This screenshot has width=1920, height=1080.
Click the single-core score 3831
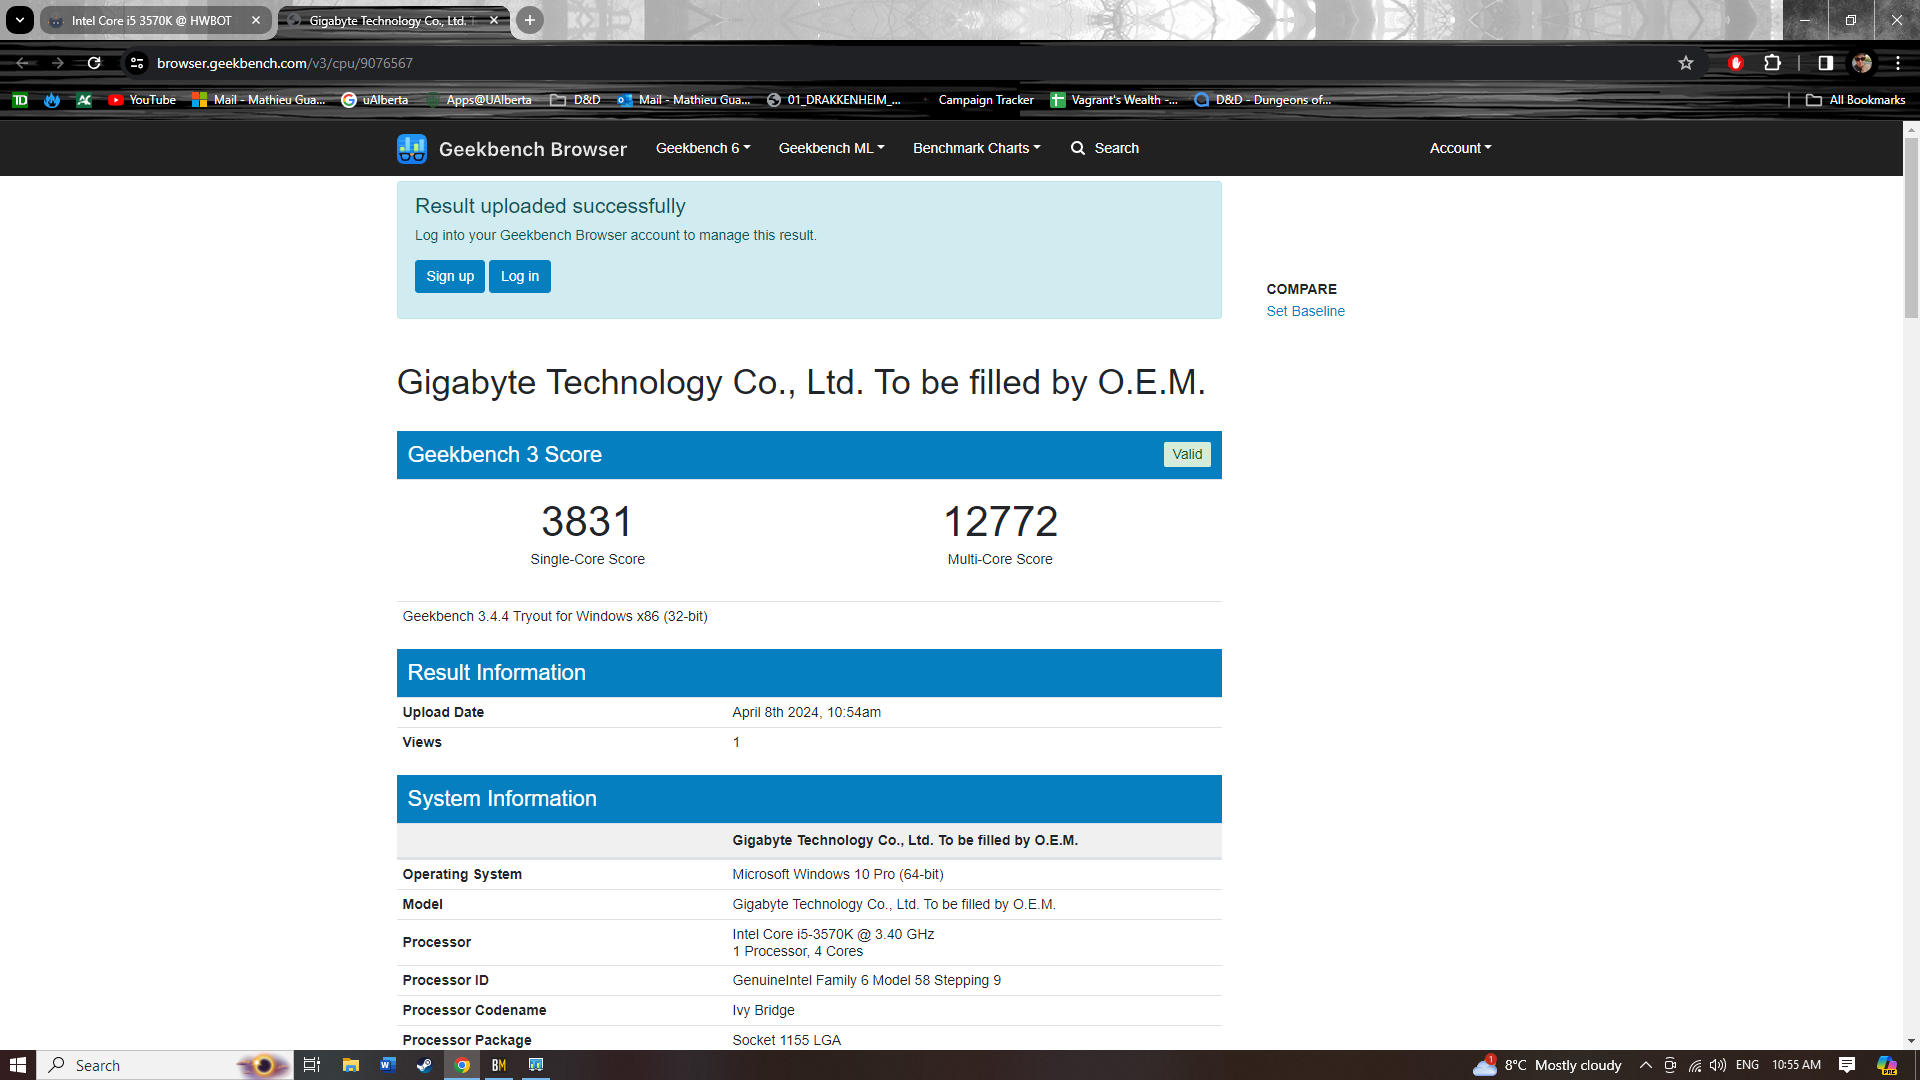coord(587,522)
